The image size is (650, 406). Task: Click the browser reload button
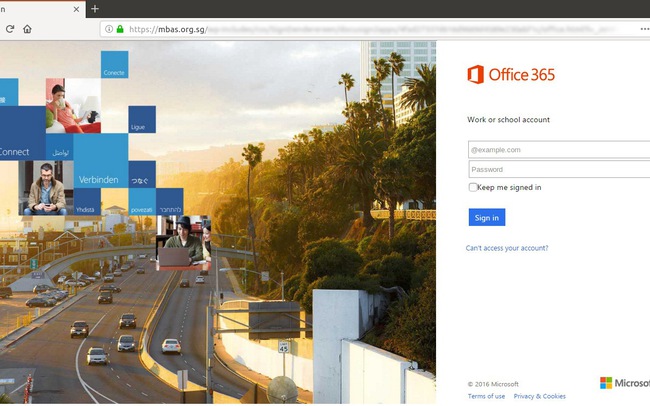[x=10, y=29]
